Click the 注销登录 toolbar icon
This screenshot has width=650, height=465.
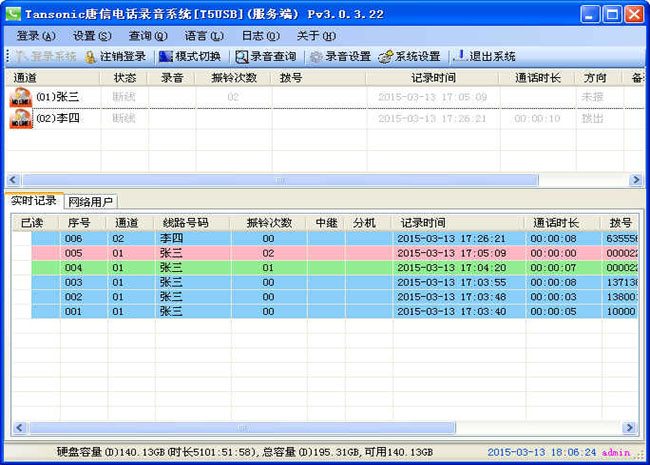(91, 57)
